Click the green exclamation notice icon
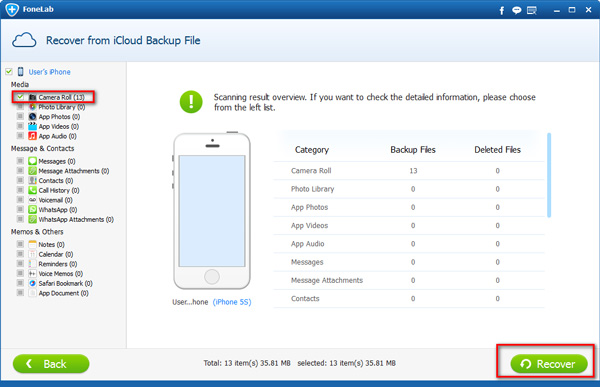600x387 pixels. 191,102
